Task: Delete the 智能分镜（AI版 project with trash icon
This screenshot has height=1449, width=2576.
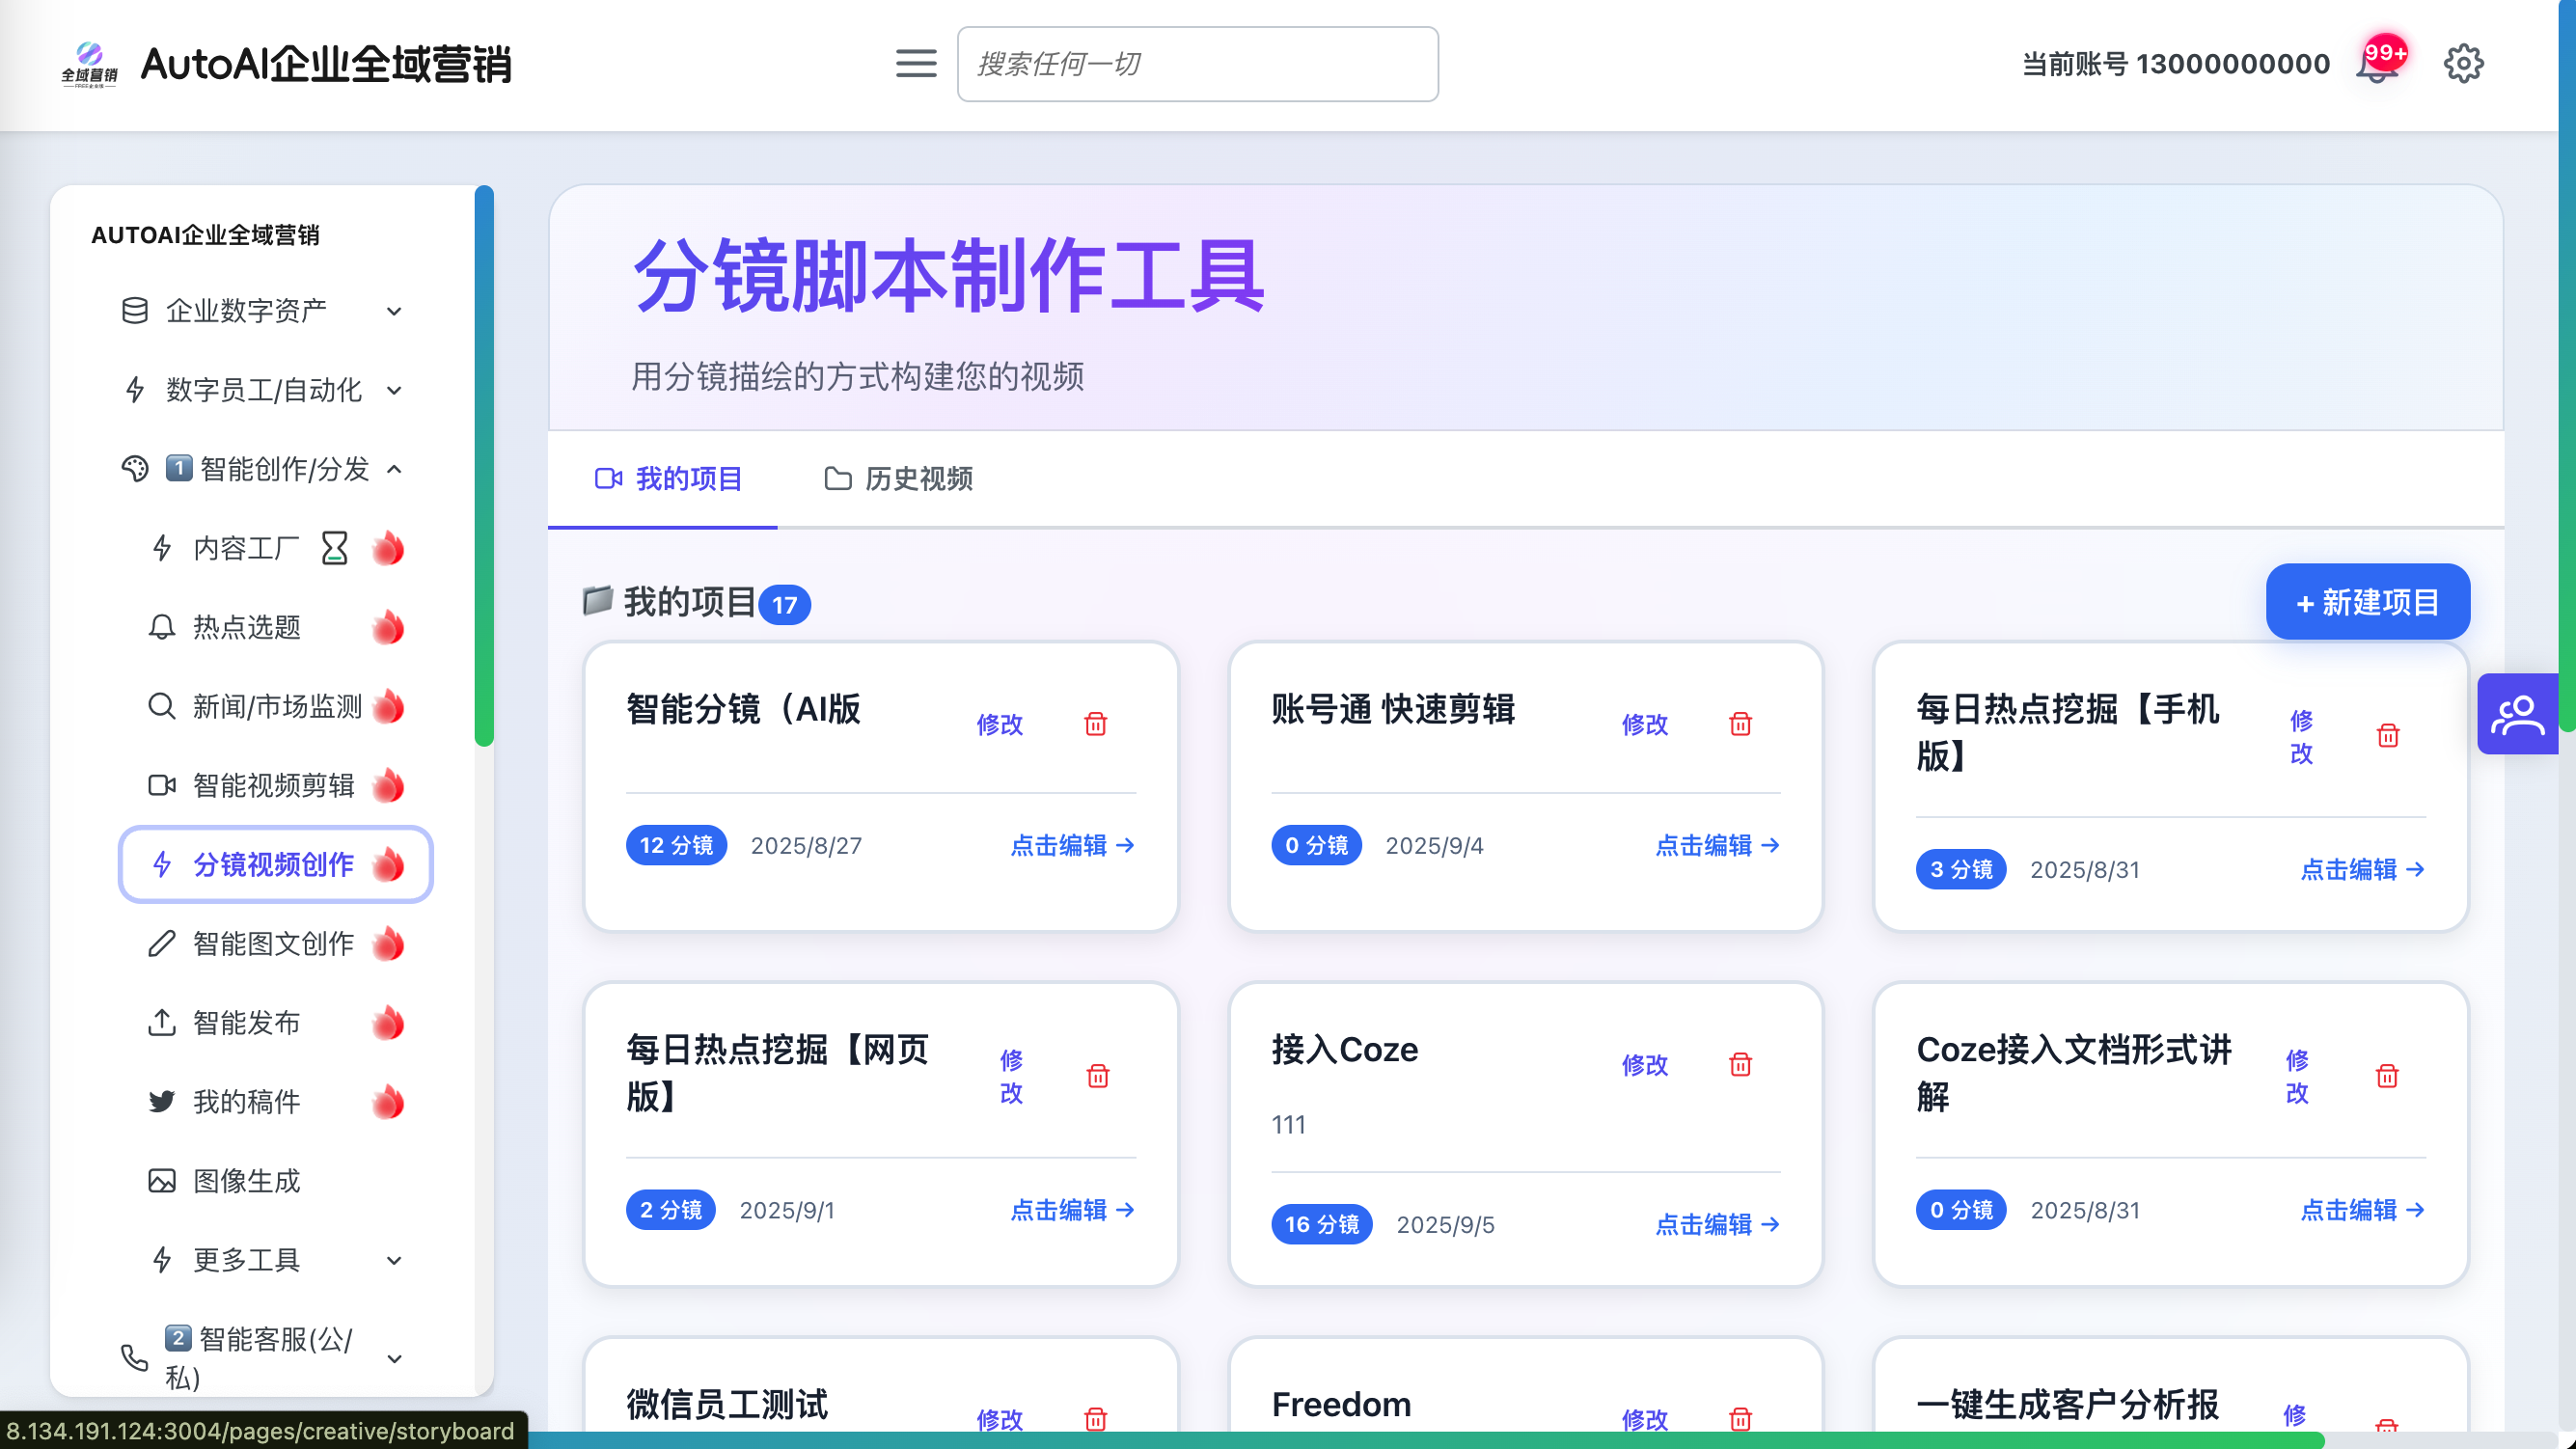Action: click(1096, 723)
